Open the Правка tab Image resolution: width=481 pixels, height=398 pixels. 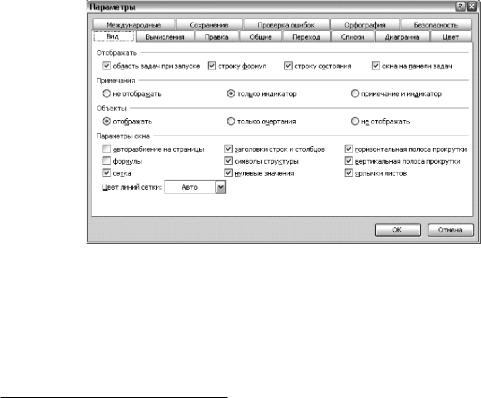217,37
